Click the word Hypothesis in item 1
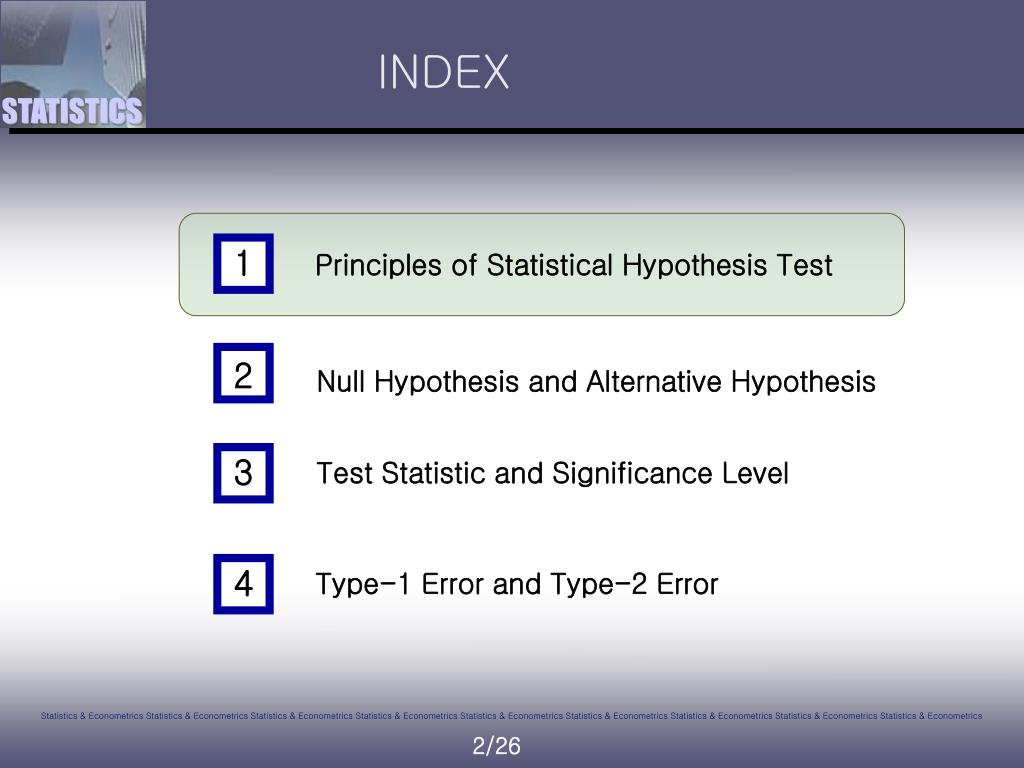1024x768 pixels. tap(694, 266)
